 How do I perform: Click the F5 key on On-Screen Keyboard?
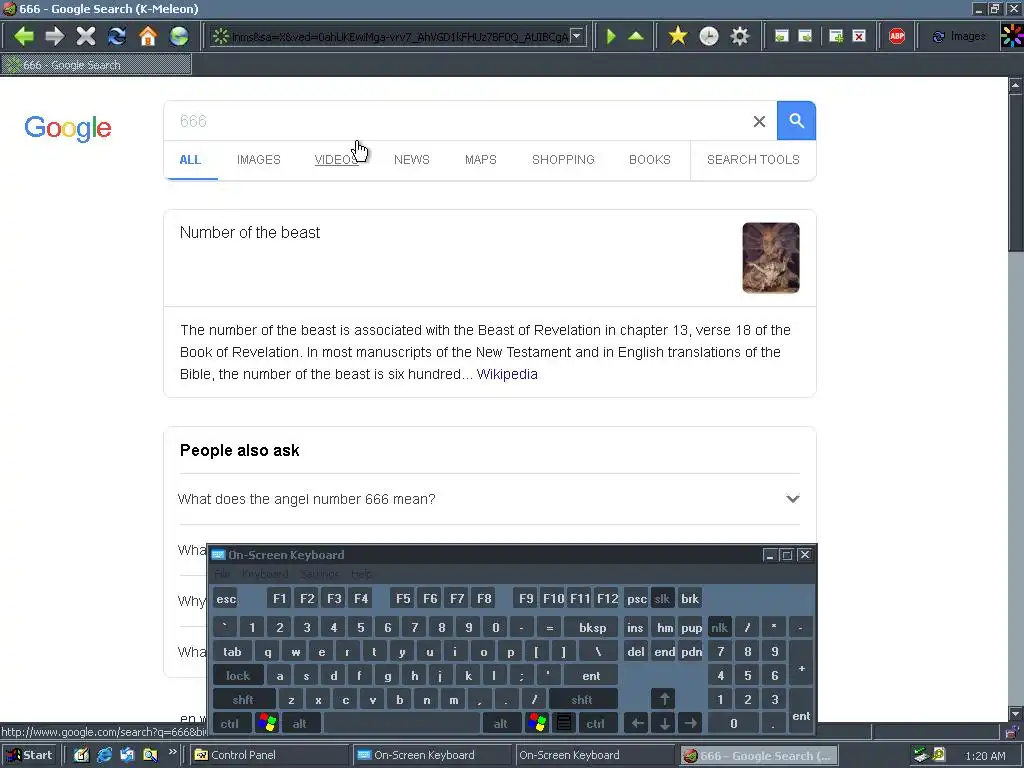[403, 599]
